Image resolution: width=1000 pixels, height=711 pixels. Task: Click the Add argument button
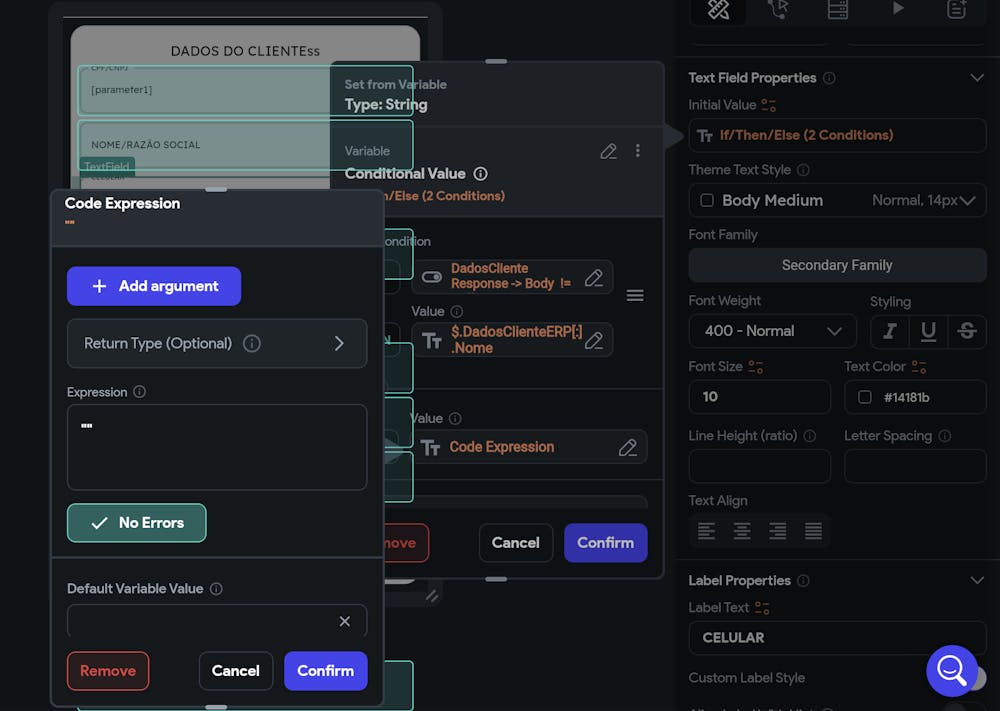[154, 286]
